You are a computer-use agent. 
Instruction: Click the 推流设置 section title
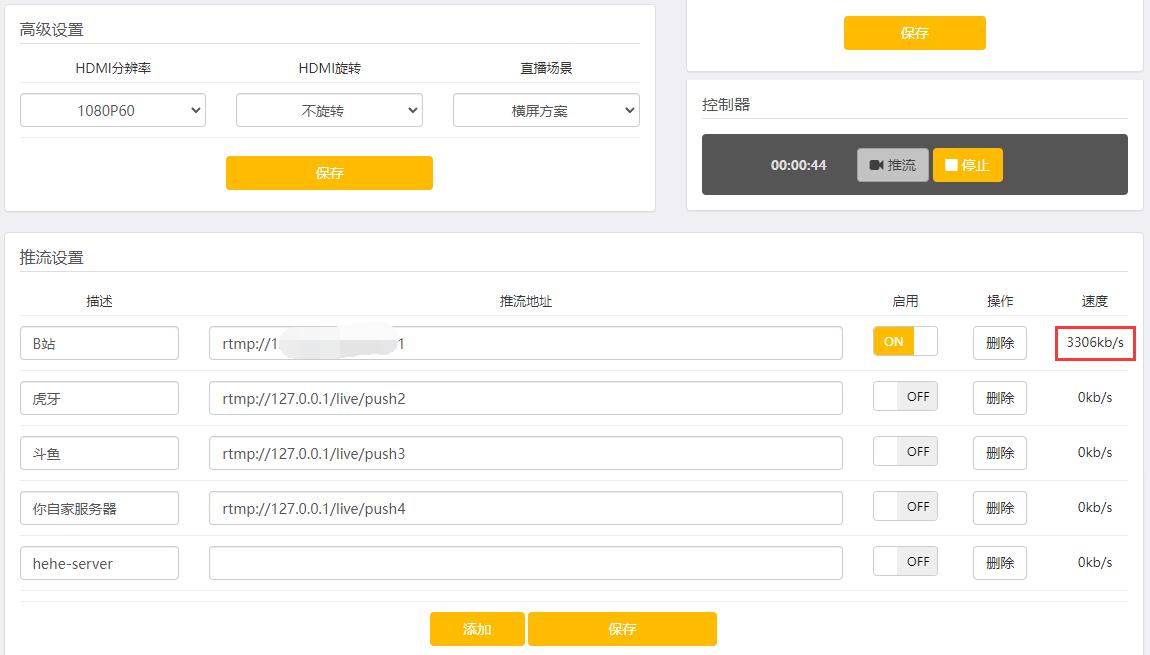point(51,257)
